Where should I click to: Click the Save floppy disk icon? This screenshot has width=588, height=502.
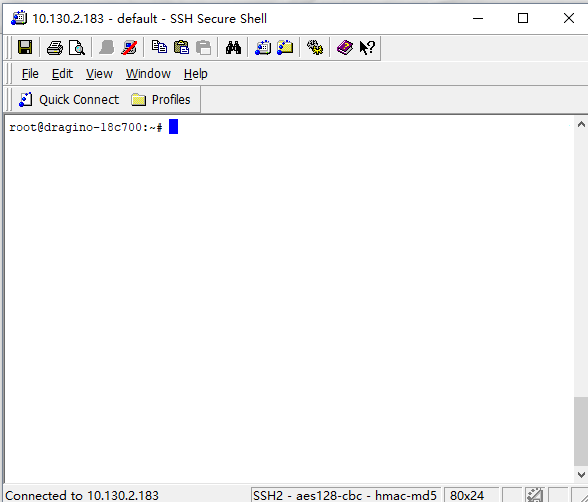click(x=25, y=48)
